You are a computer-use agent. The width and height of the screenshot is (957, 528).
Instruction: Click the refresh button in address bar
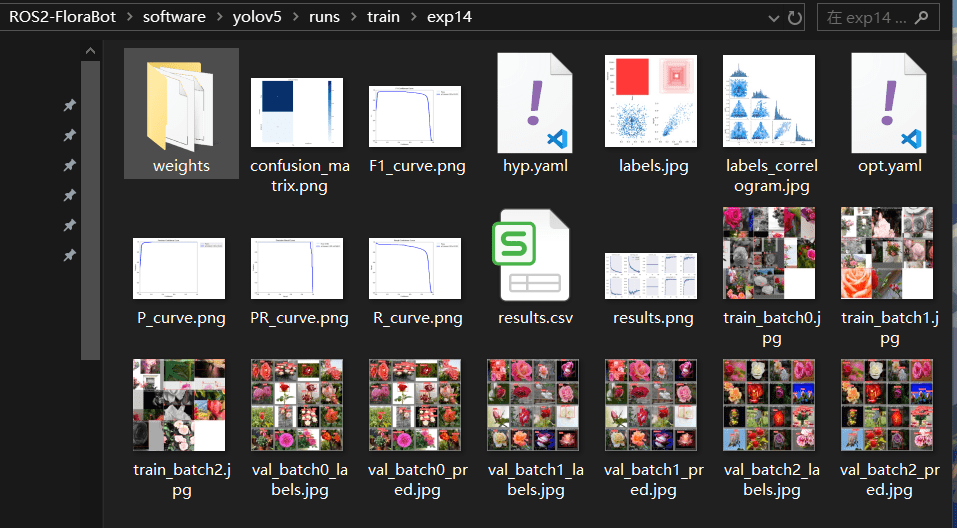795,18
